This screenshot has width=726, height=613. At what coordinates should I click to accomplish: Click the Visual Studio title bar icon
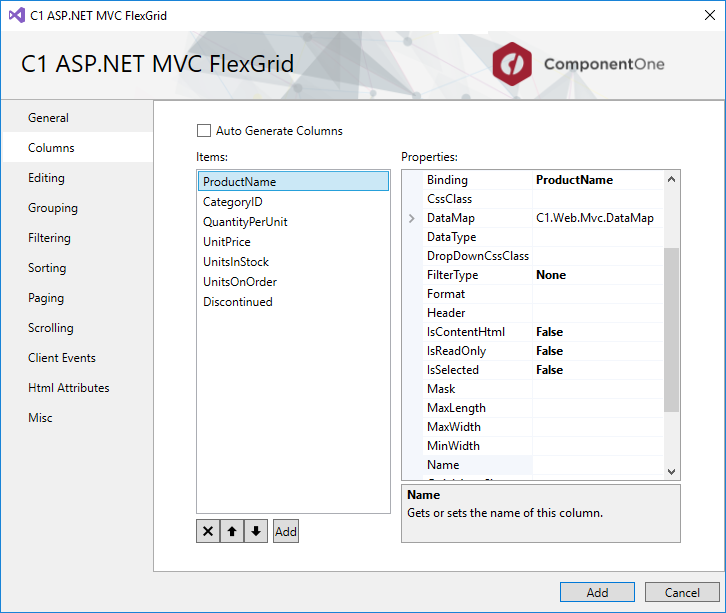click(14, 16)
